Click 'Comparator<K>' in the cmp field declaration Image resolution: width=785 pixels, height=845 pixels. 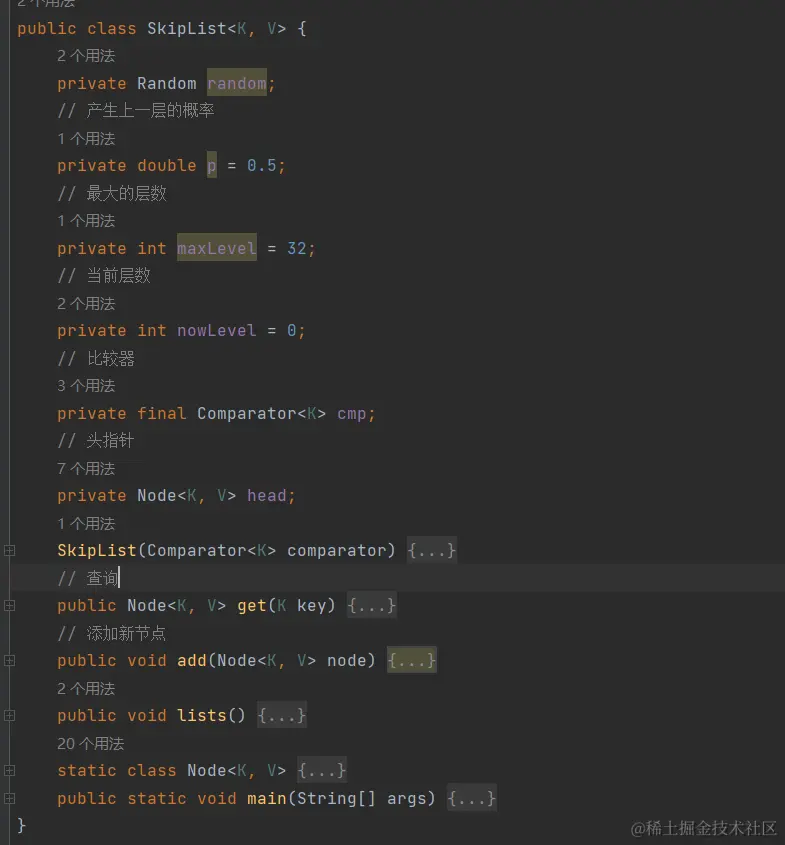point(261,413)
